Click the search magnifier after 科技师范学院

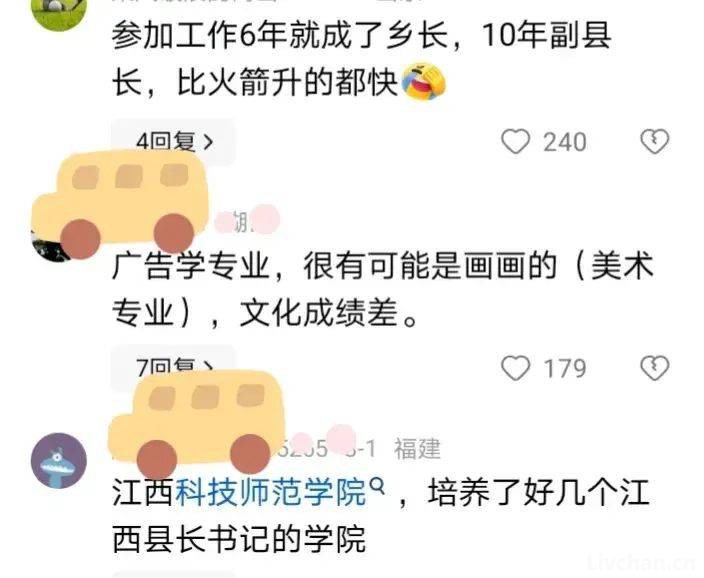tap(377, 486)
